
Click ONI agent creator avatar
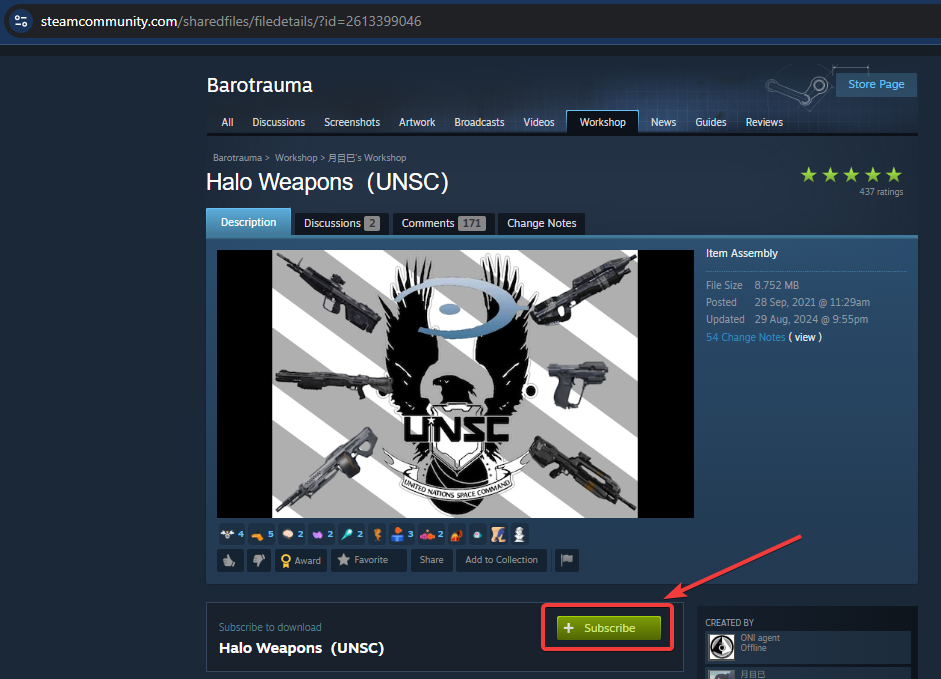click(x=721, y=647)
